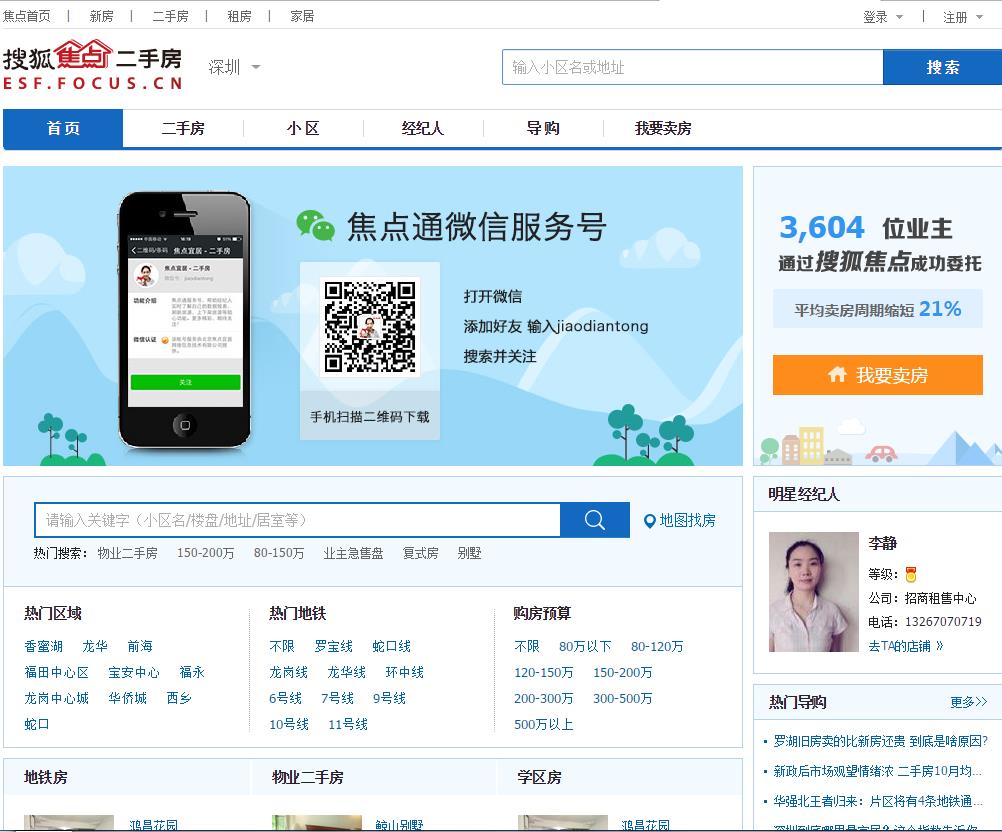The image size is (1002, 832).
Task: Select hot search 物业二手房
Action: tap(127, 553)
